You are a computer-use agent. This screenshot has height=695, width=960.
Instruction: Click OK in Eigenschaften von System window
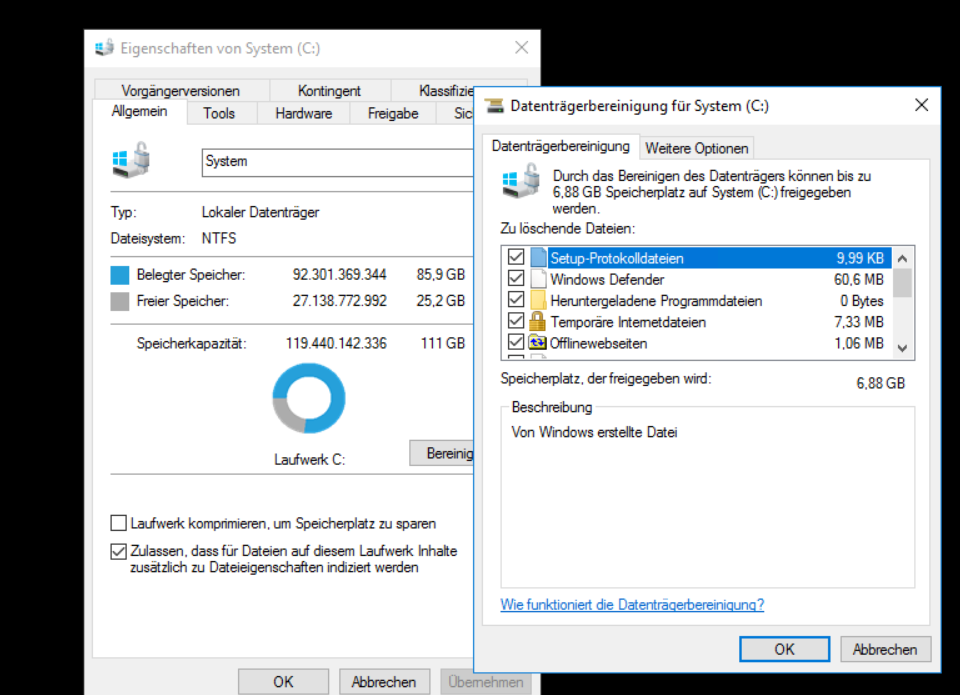283,682
